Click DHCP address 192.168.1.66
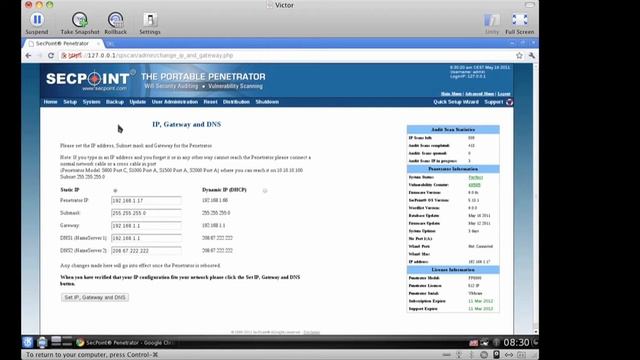Screen dimensions: 640x360 point(215,200)
